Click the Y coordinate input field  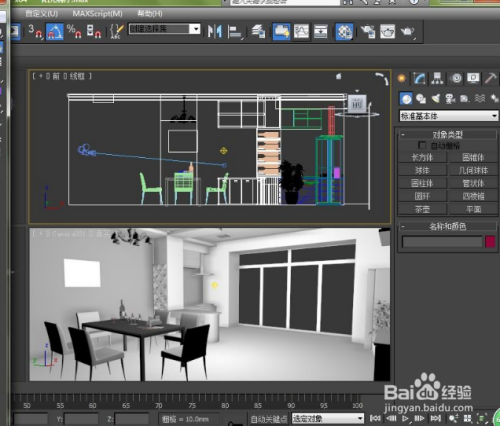[81, 419]
